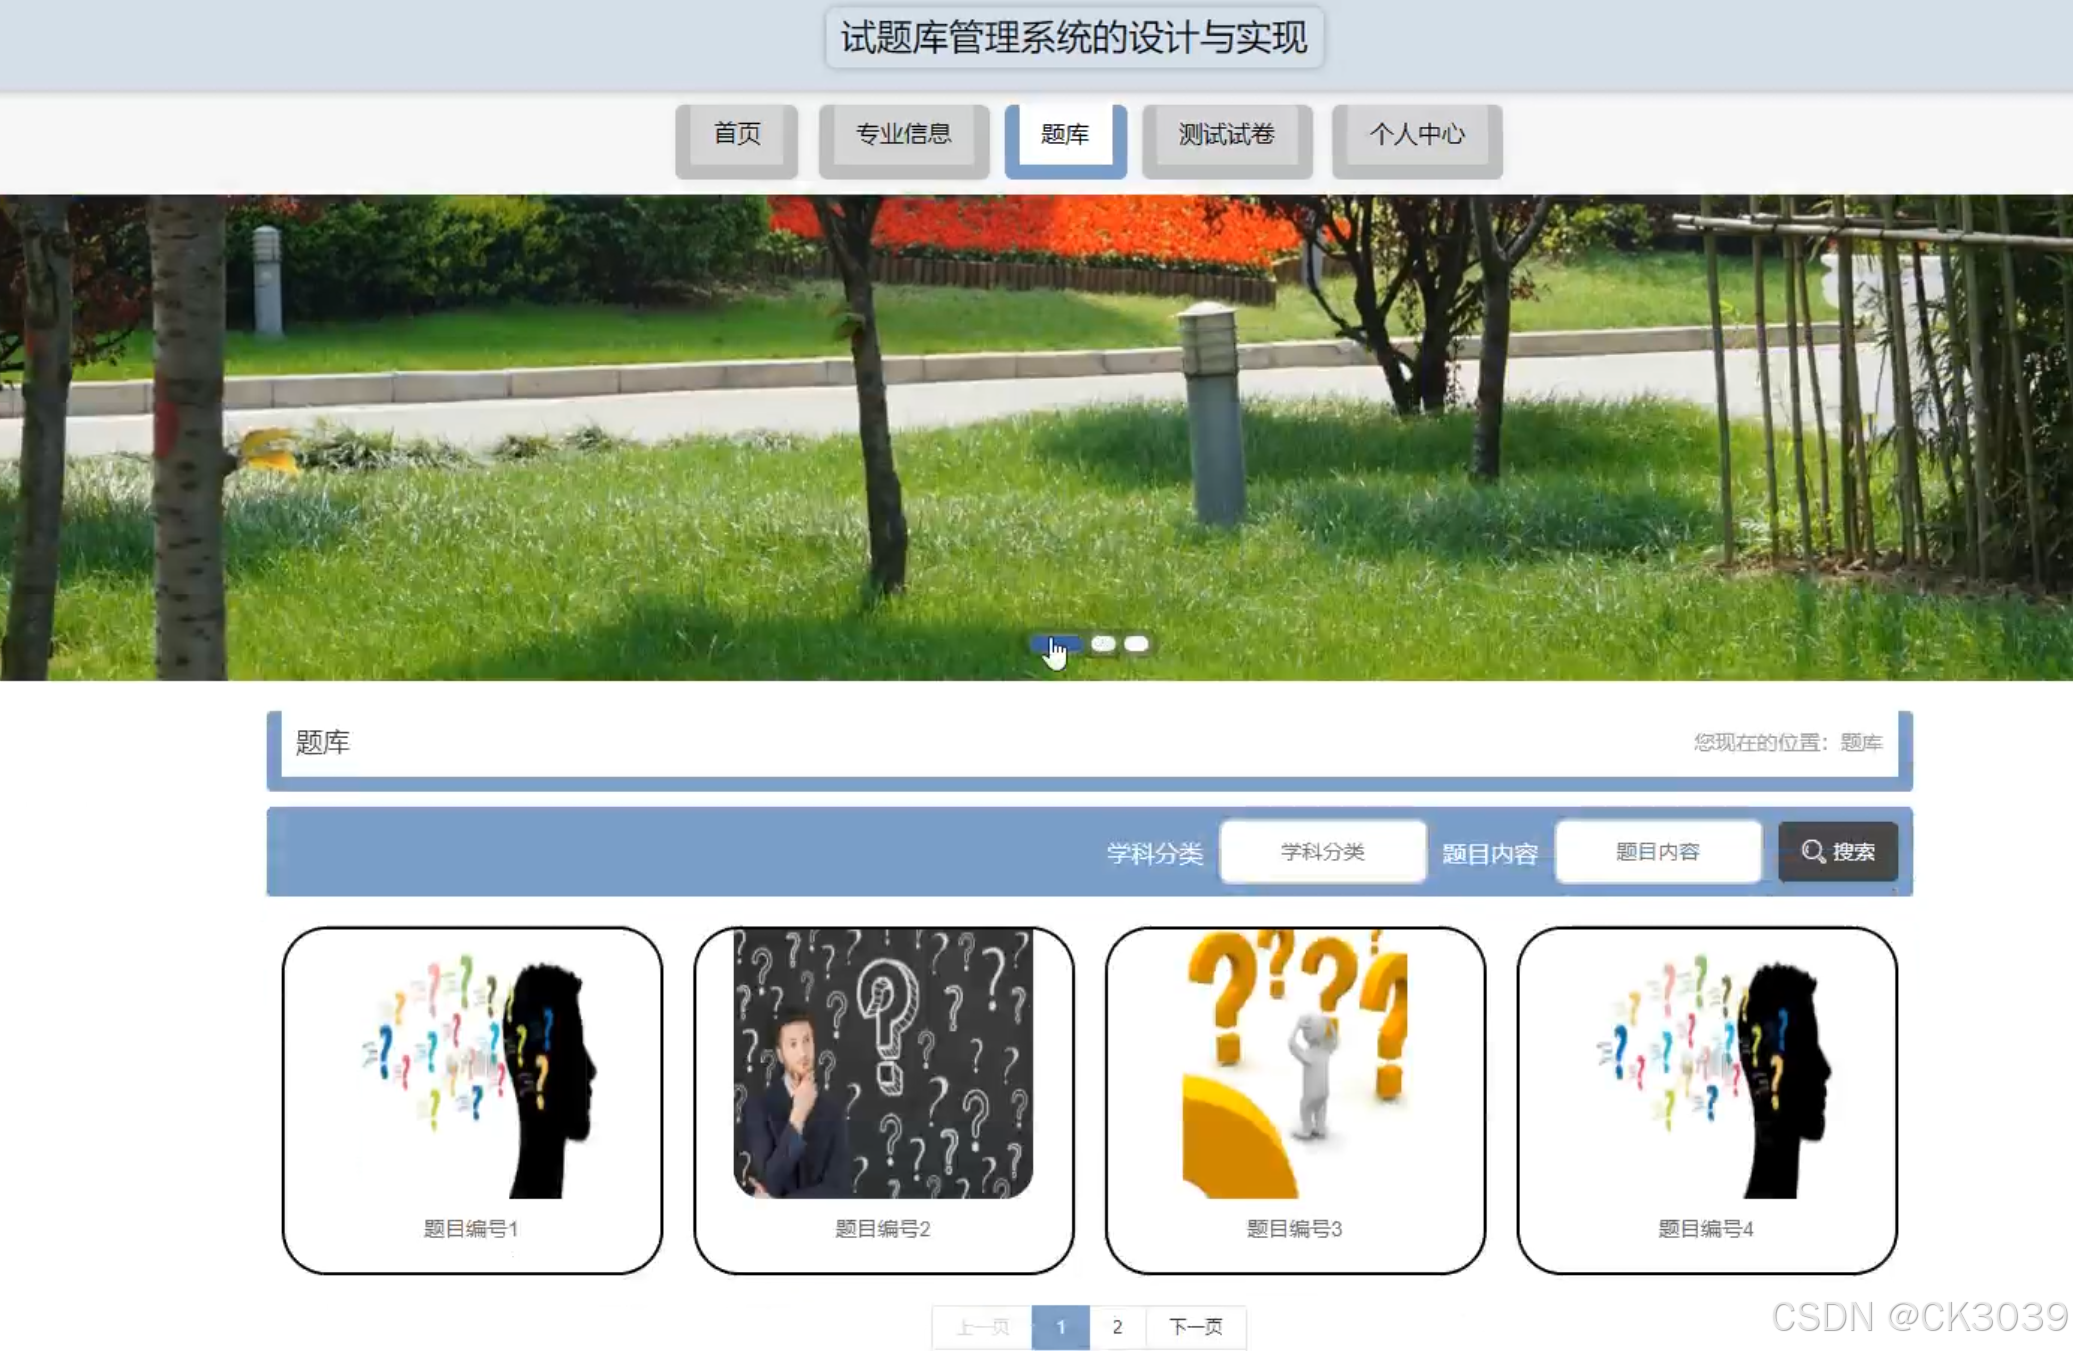Select page 1 in pagination
Viewport: 2073px width, 1351px height.
(1060, 1327)
